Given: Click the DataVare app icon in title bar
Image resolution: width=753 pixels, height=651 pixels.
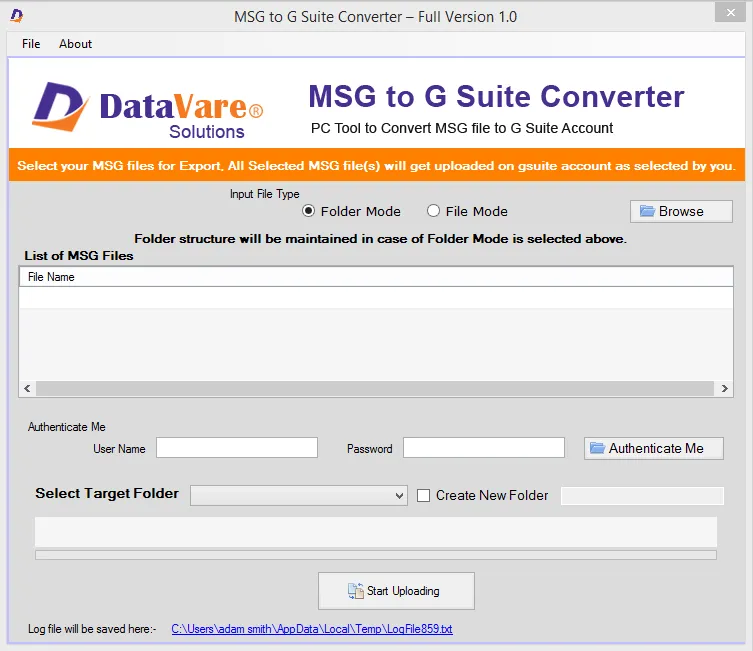Looking at the screenshot, I should [x=17, y=15].
